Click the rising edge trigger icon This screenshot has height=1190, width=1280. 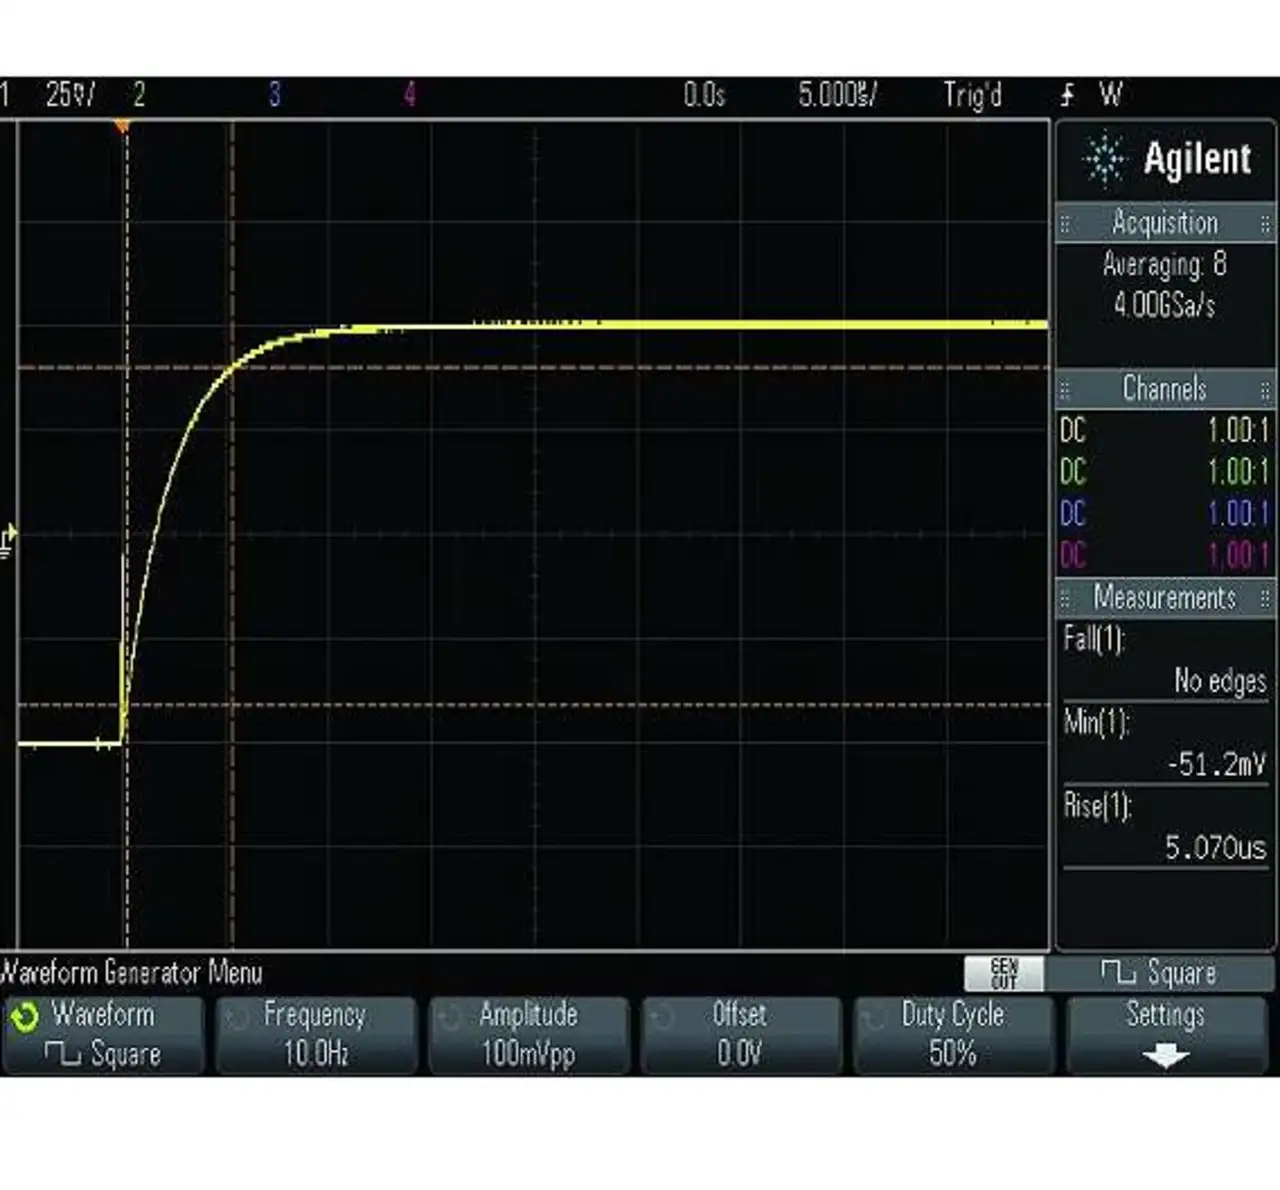[1067, 96]
